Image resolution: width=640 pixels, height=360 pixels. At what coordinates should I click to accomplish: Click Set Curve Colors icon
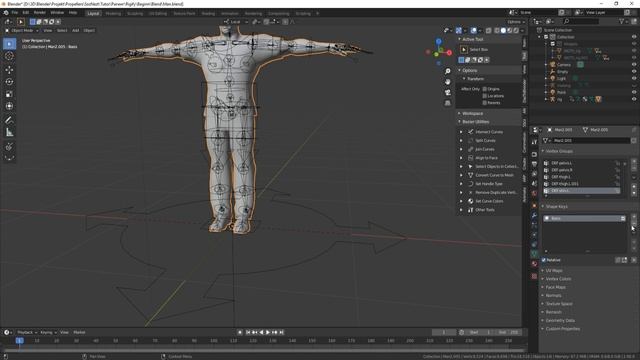coord(470,201)
